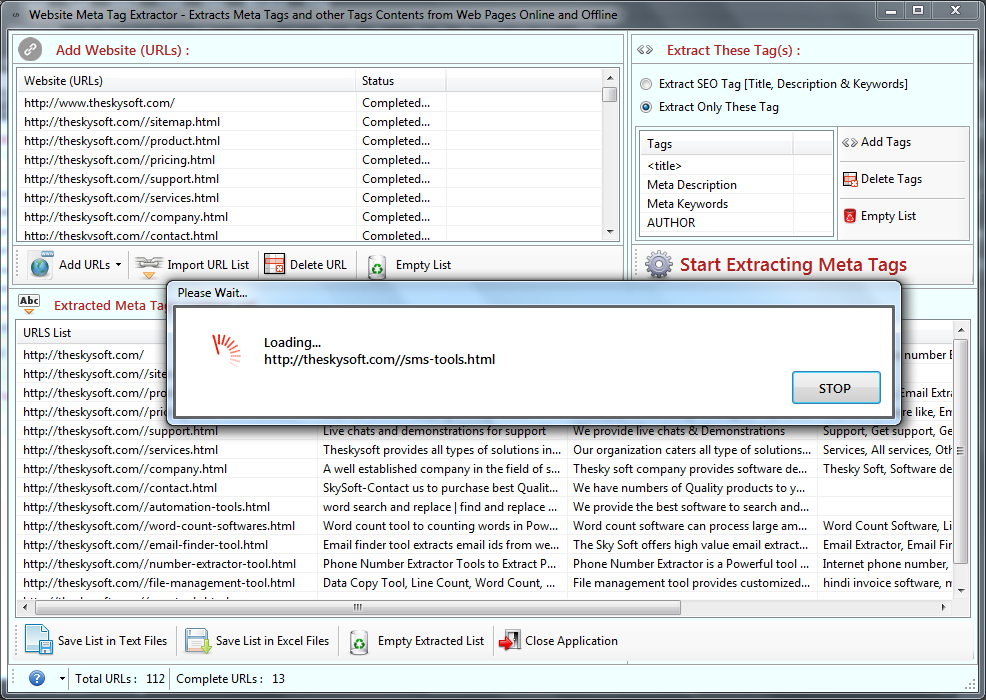This screenshot has width=986, height=700.
Task: Click the Empty Extracted List recycle icon
Action: [358, 642]
